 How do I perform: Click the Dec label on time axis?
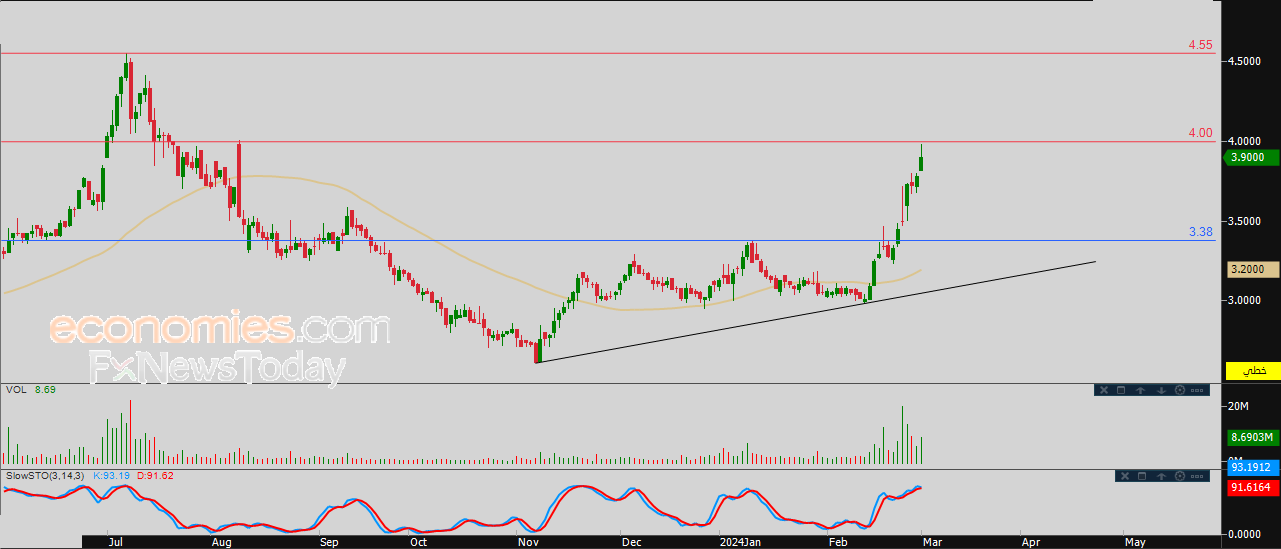(631, 541)
